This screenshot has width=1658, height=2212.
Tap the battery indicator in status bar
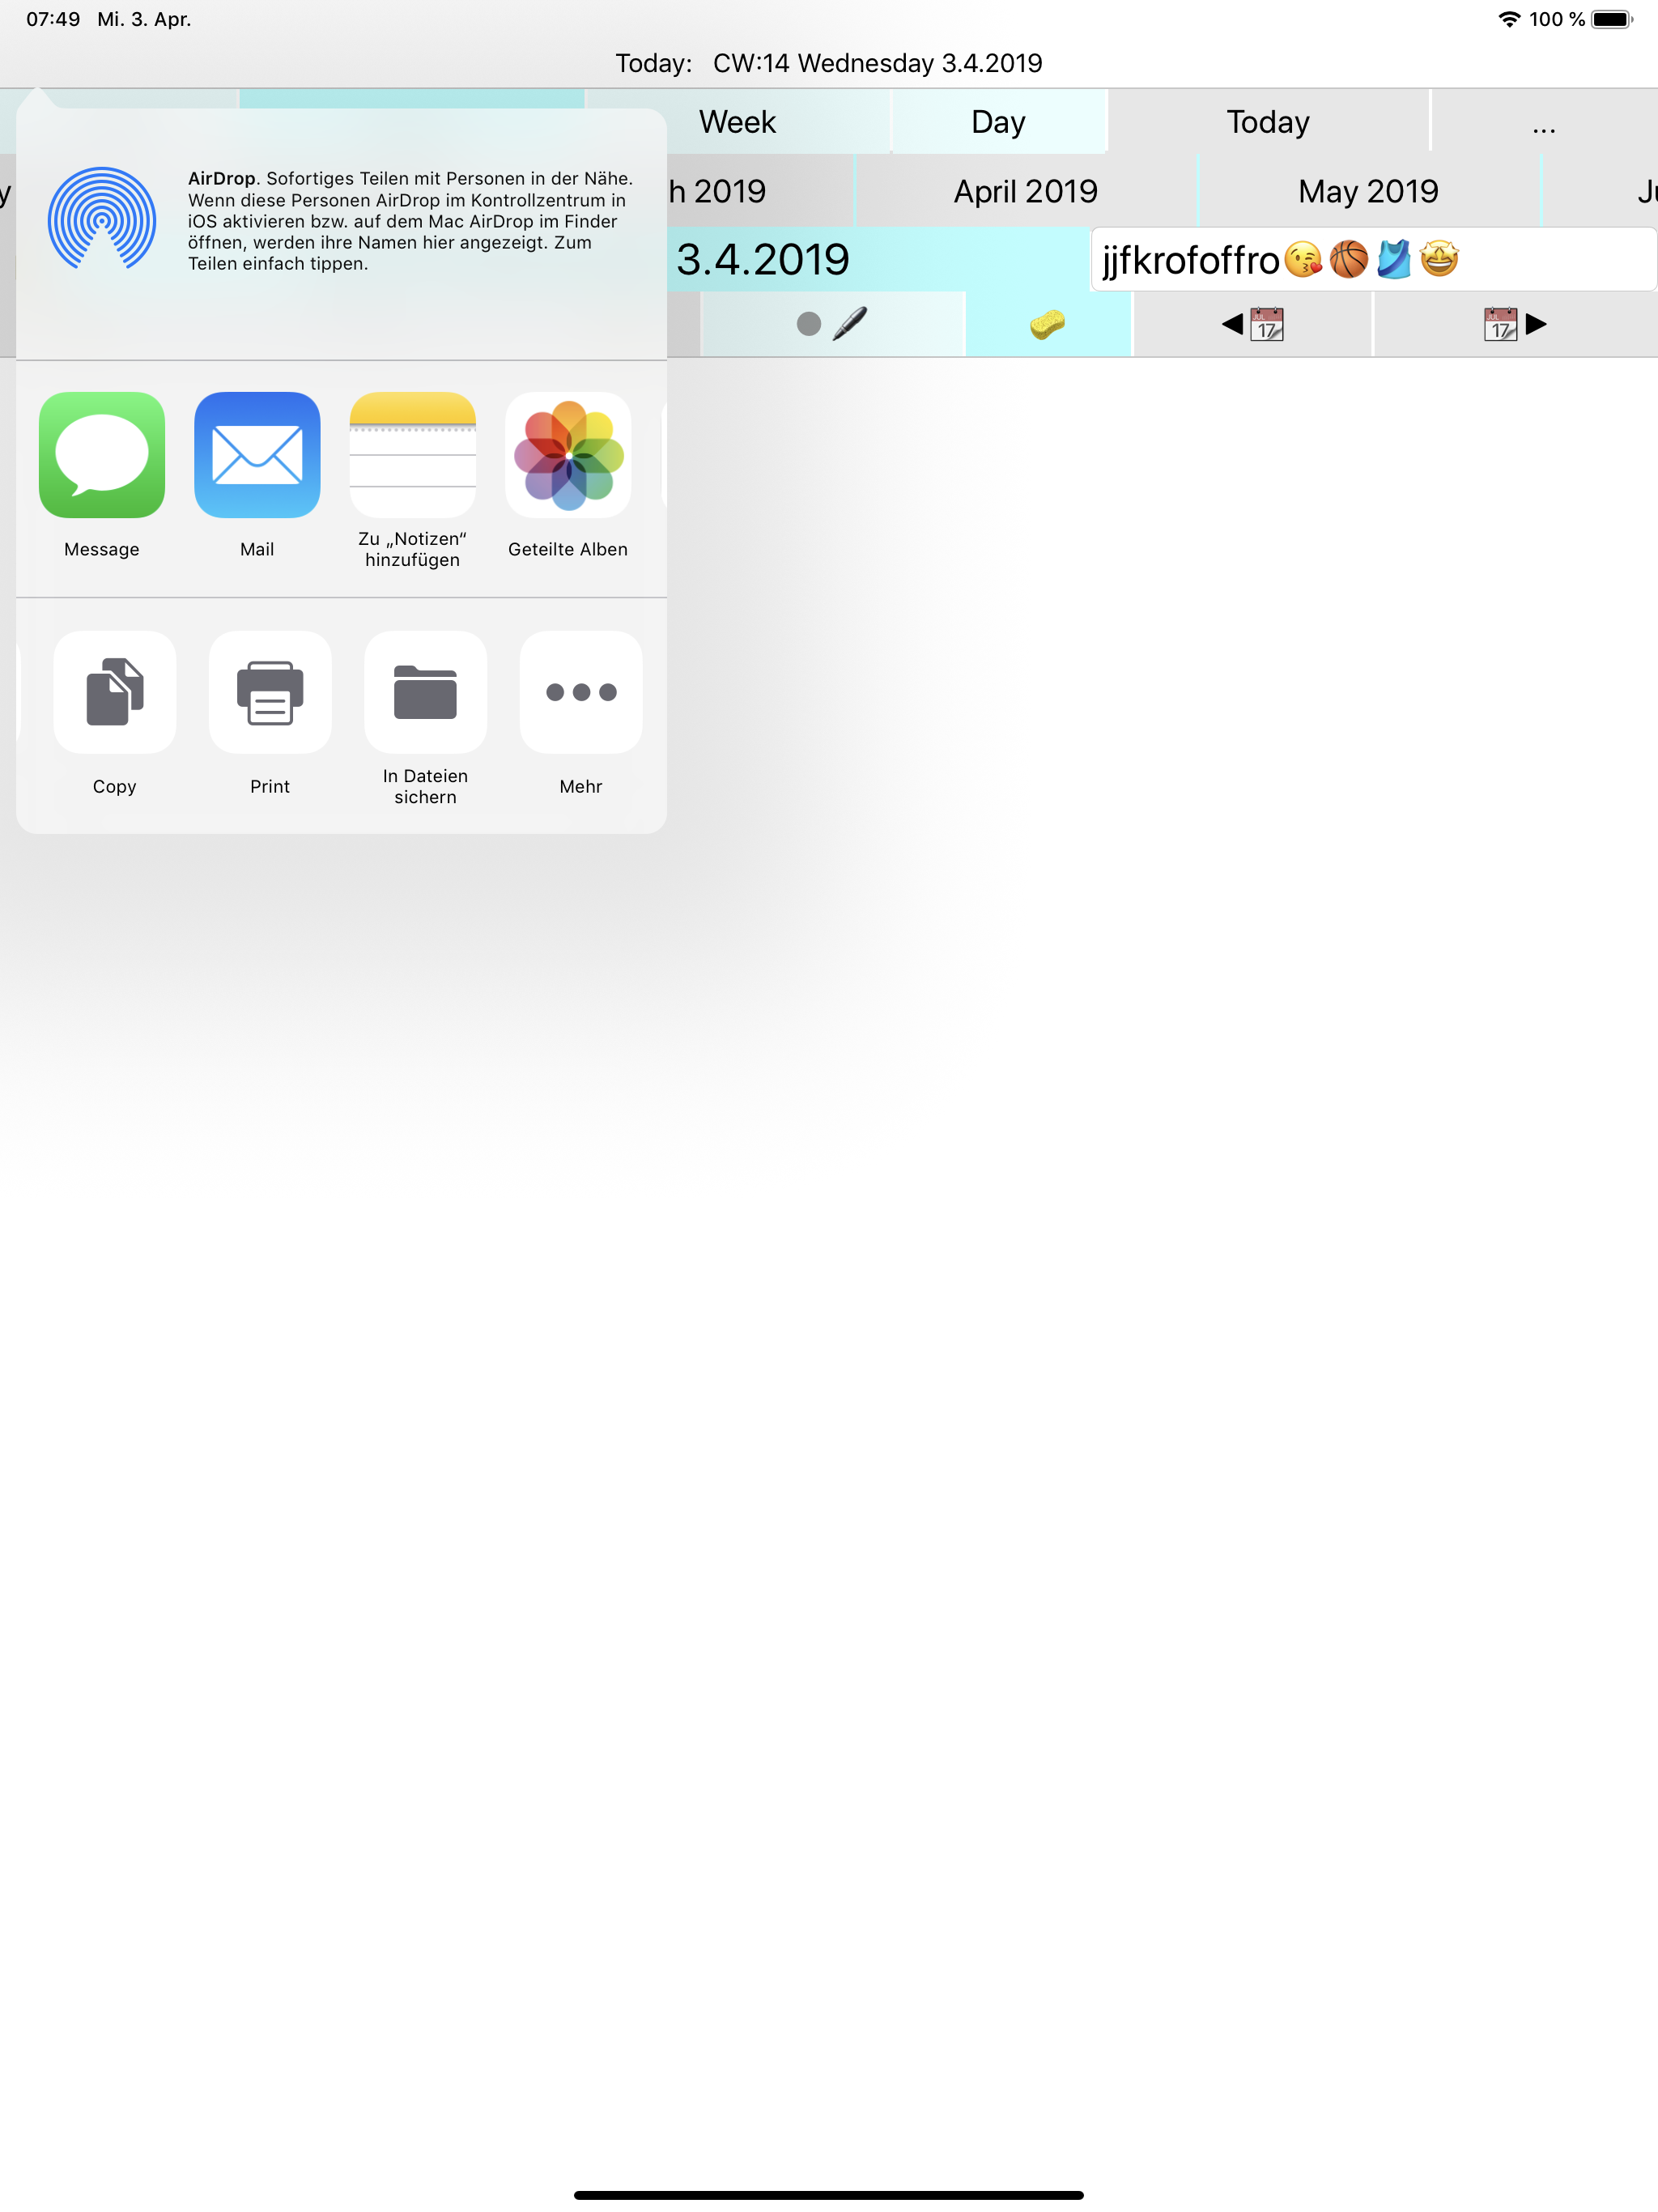(1612, 19)
